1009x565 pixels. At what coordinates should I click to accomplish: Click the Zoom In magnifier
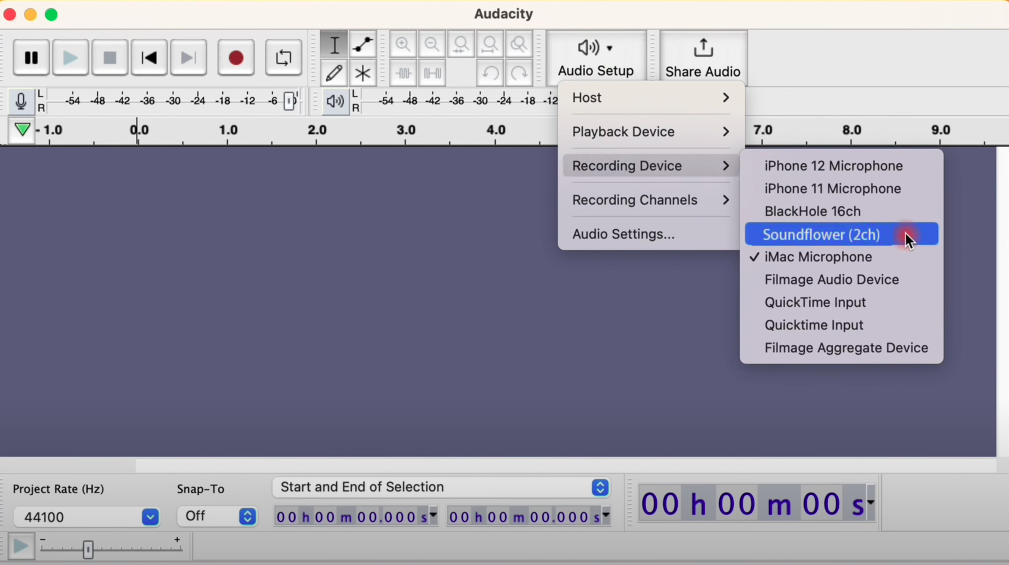click(403, 45)
